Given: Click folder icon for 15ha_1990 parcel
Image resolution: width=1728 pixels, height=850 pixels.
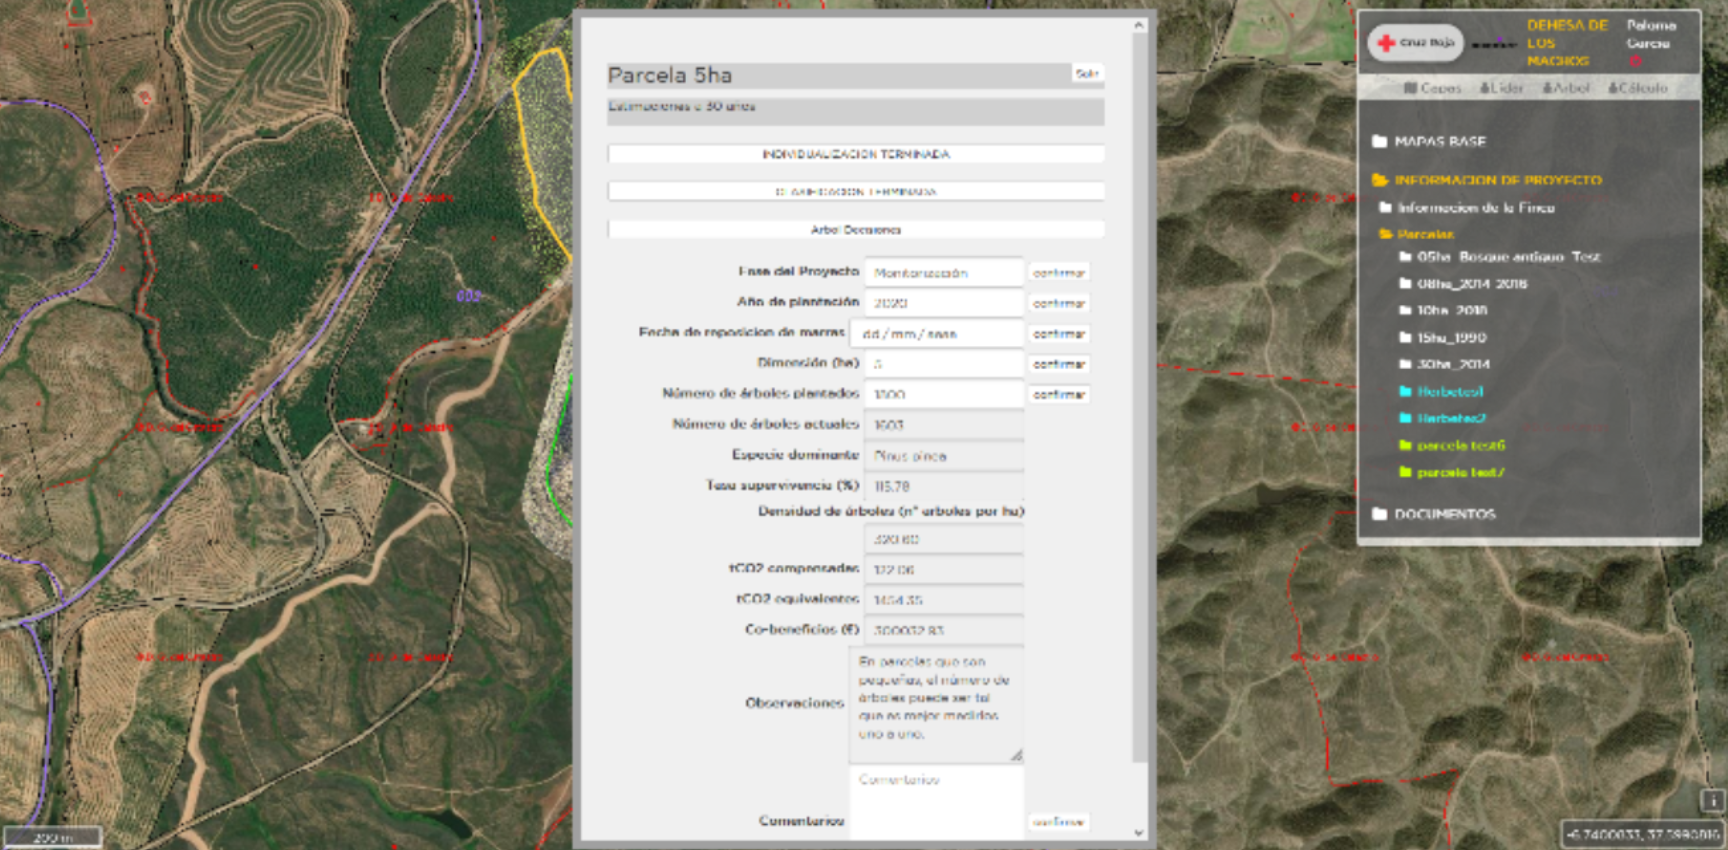Looking at the screenshot, I should pos(1405,338).
